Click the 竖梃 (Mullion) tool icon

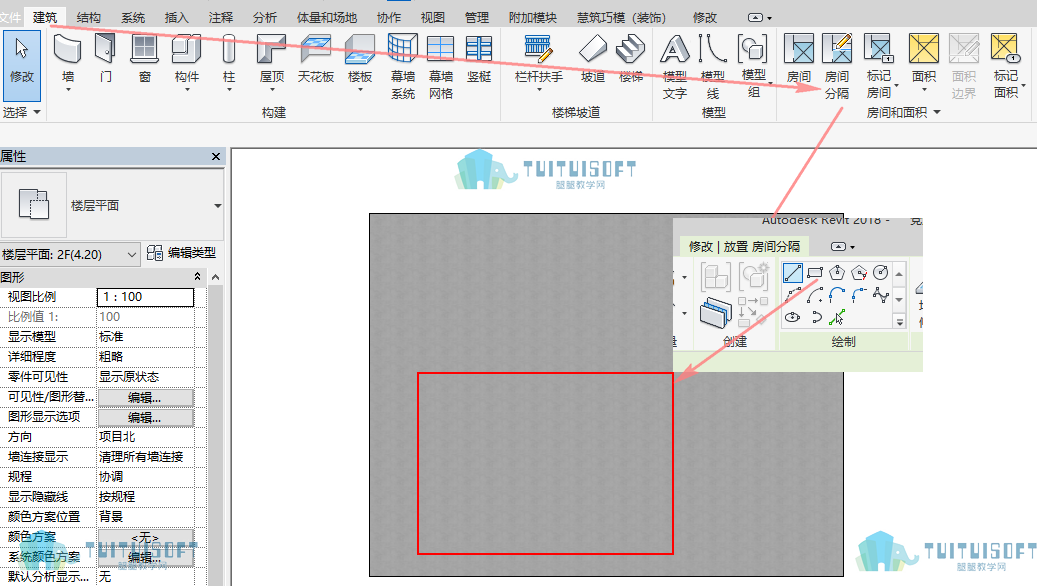(x=479, y=50)
